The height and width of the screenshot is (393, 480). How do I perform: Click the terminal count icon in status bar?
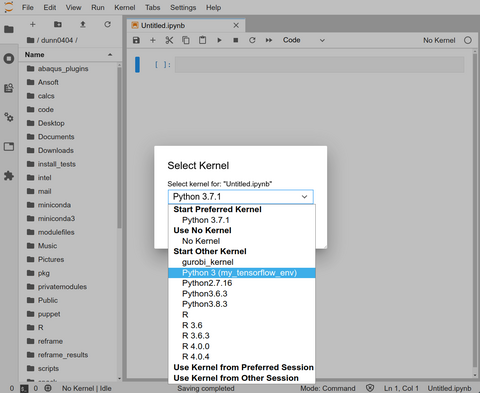24,388
